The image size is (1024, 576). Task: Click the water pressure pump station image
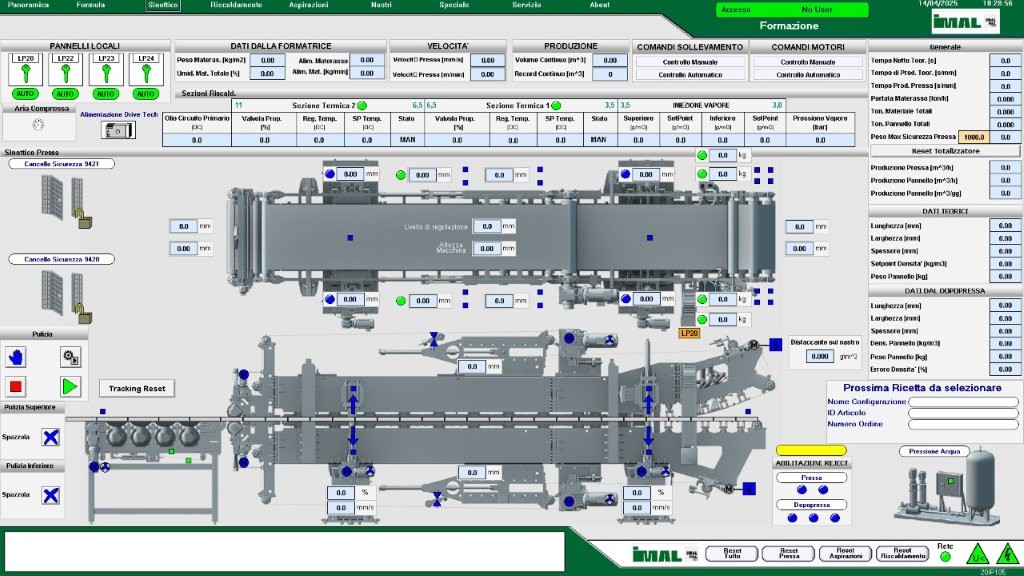click(x=949, y=479)
